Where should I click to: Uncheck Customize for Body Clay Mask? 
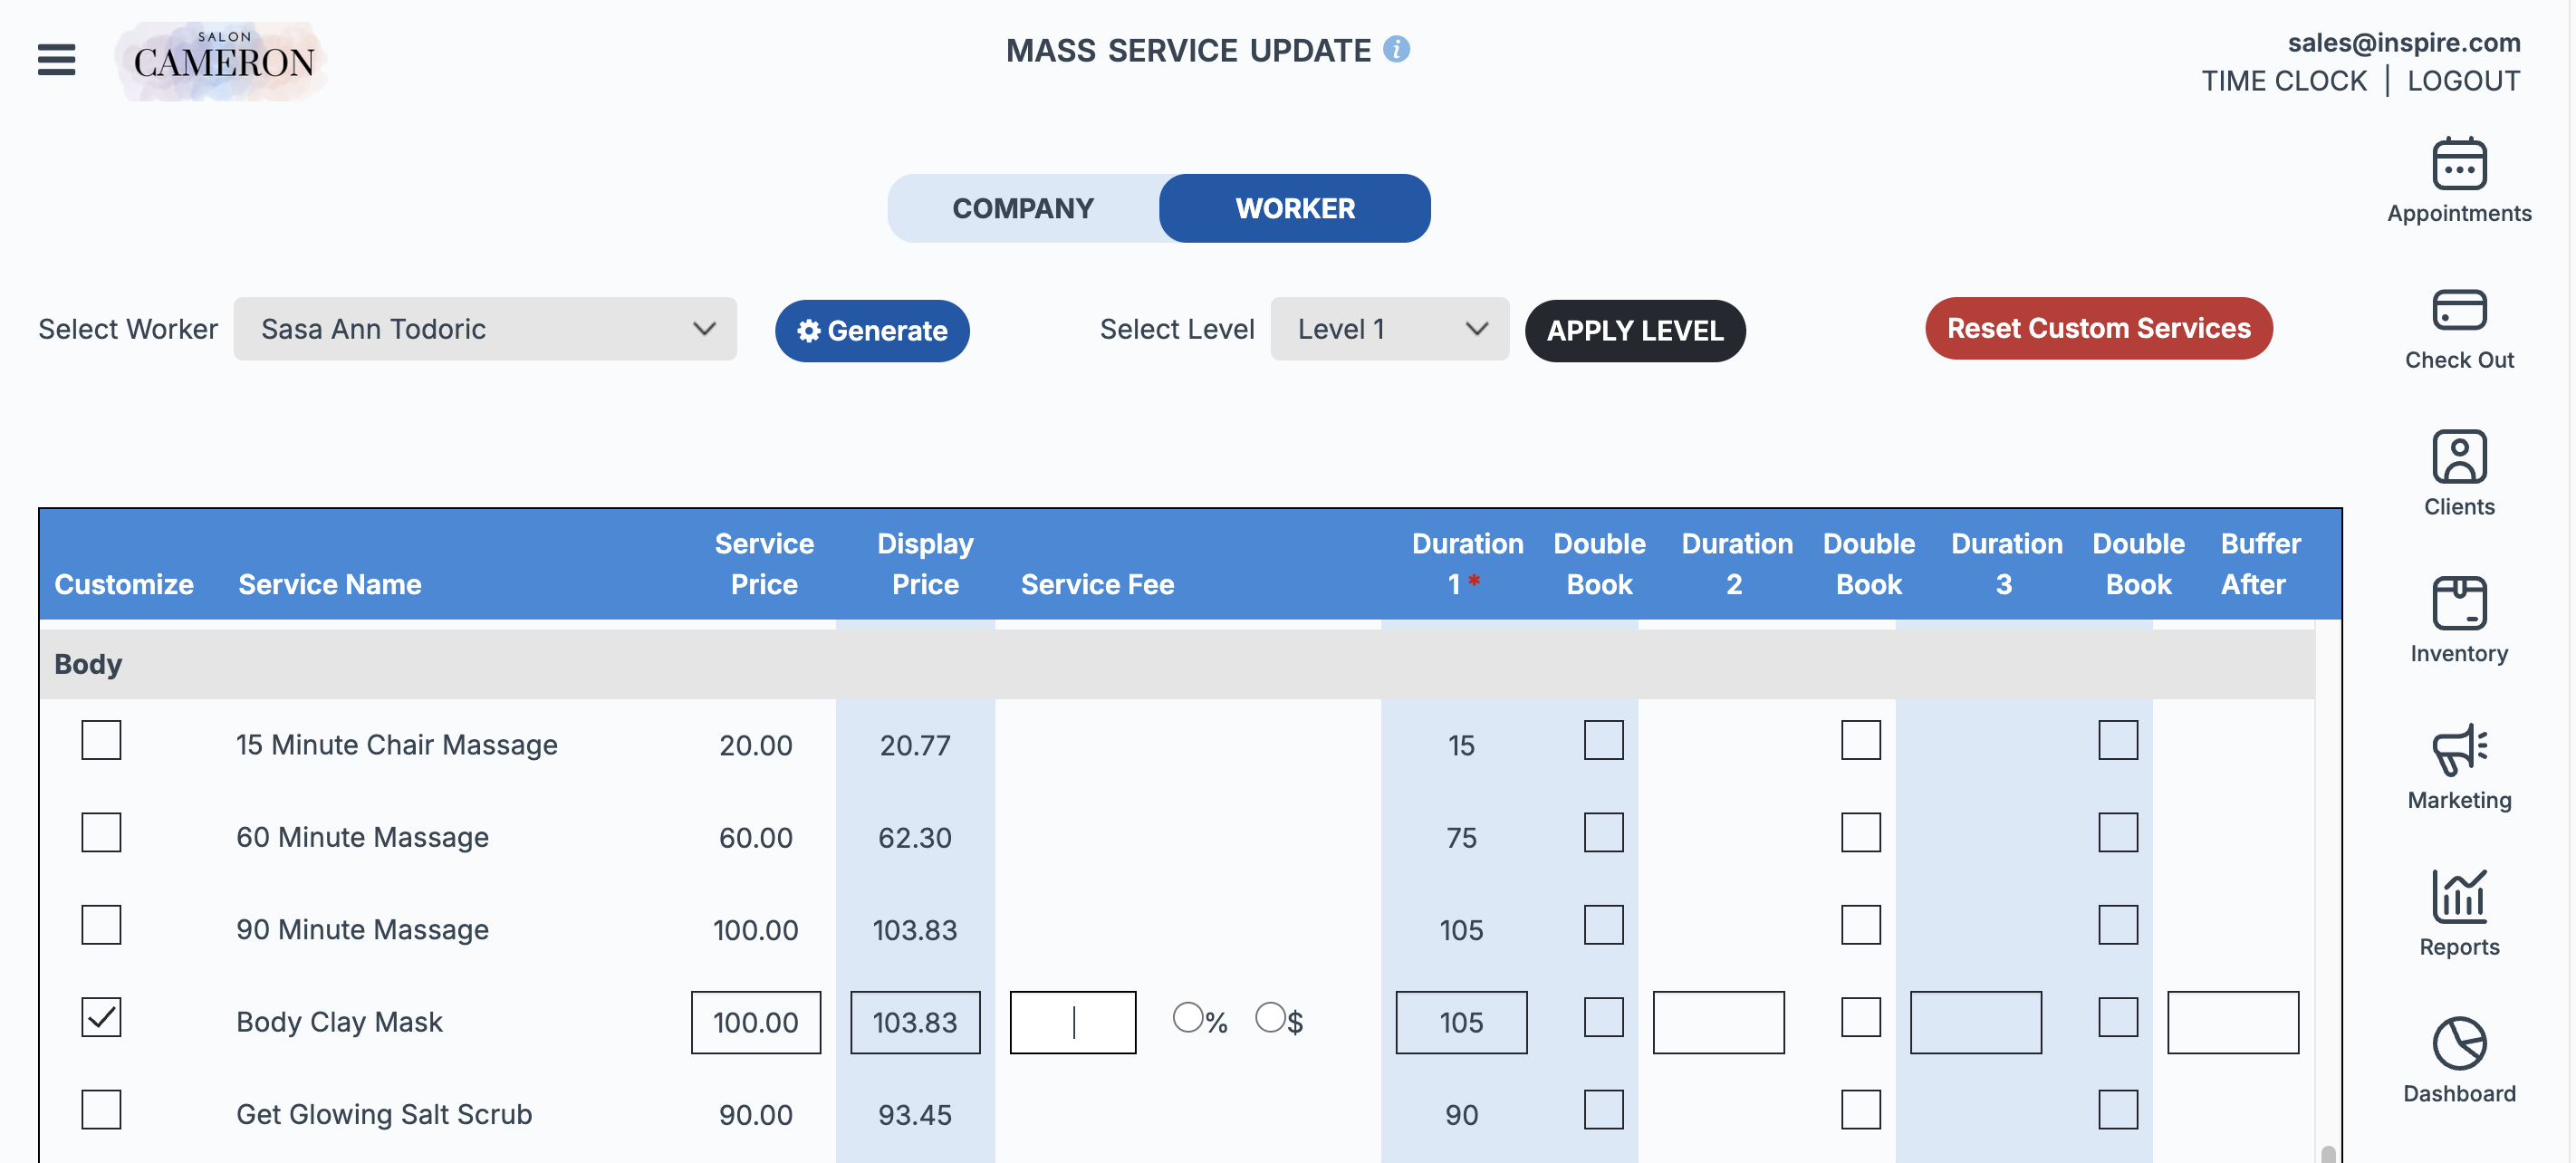101,1018
